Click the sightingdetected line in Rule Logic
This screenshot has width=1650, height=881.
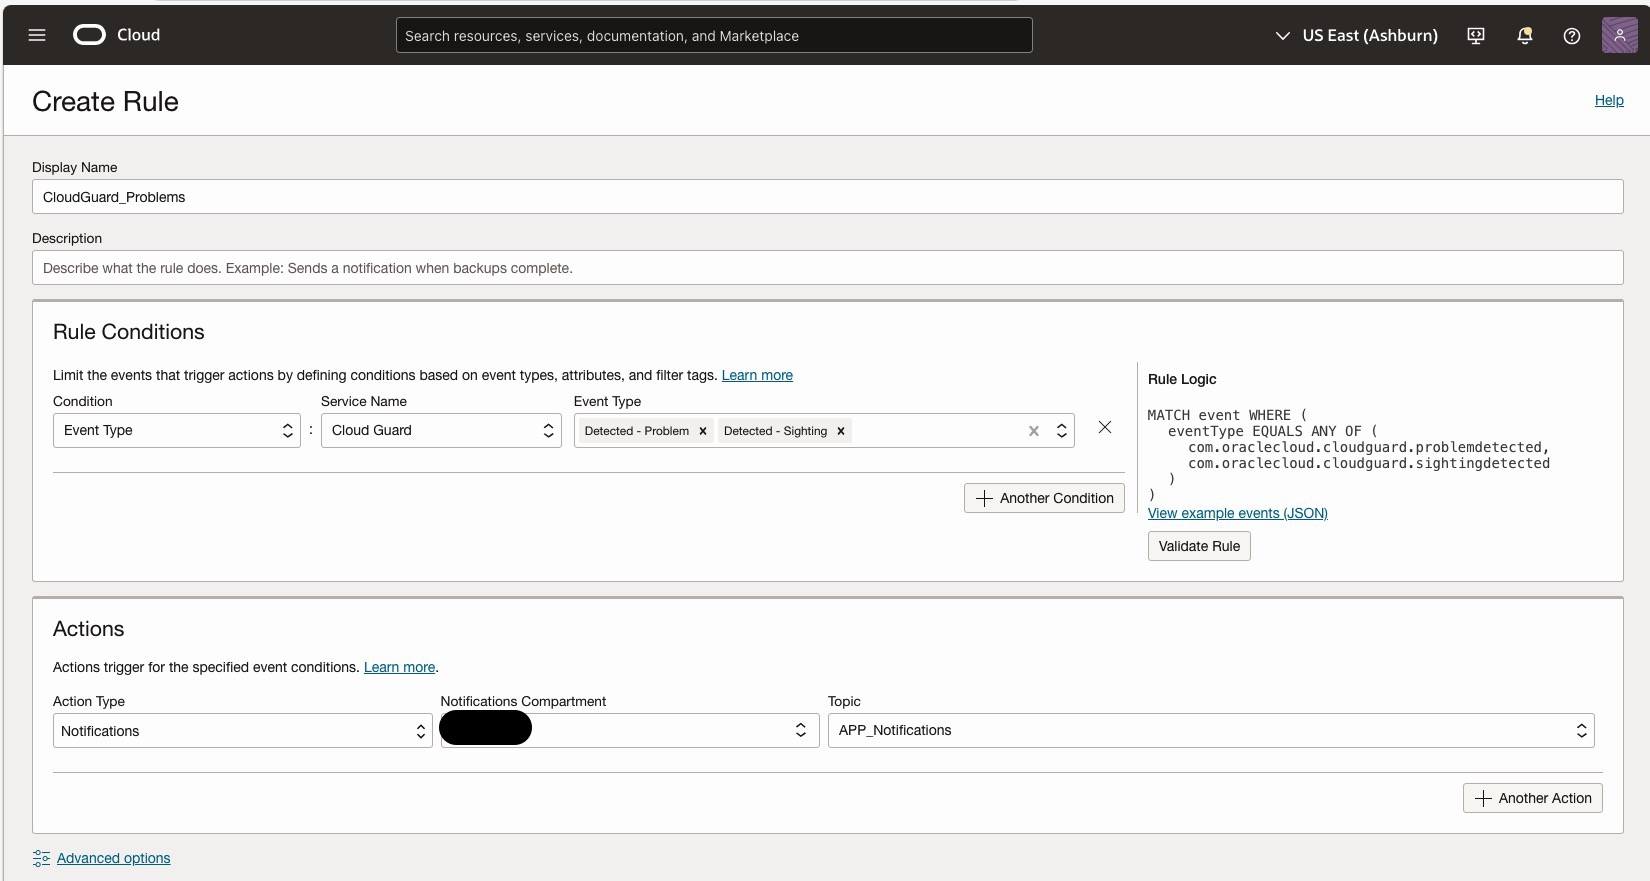click(x=1369, y=463)
